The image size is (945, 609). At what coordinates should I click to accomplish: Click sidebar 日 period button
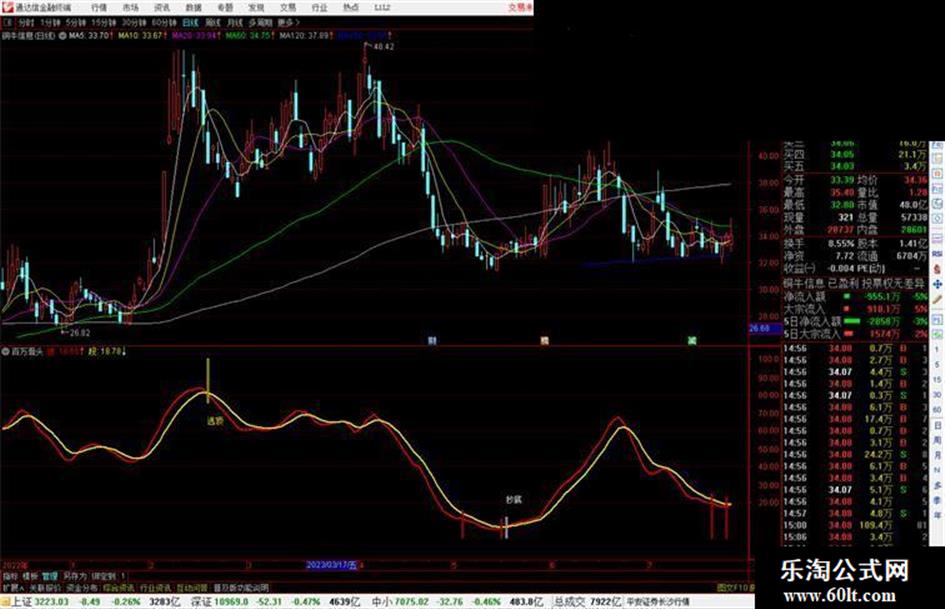(x=937, y=425)
